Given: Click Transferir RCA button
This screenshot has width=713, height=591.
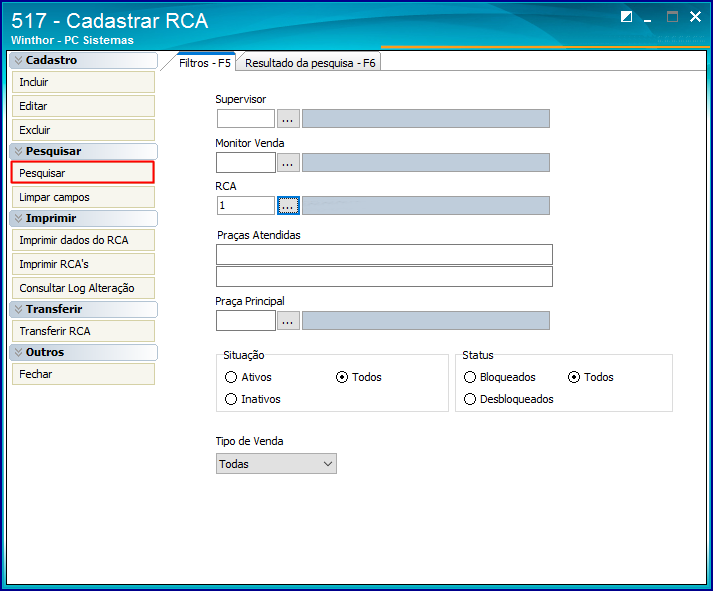Looking at the screenshot, I should click(x=83, y=331).
